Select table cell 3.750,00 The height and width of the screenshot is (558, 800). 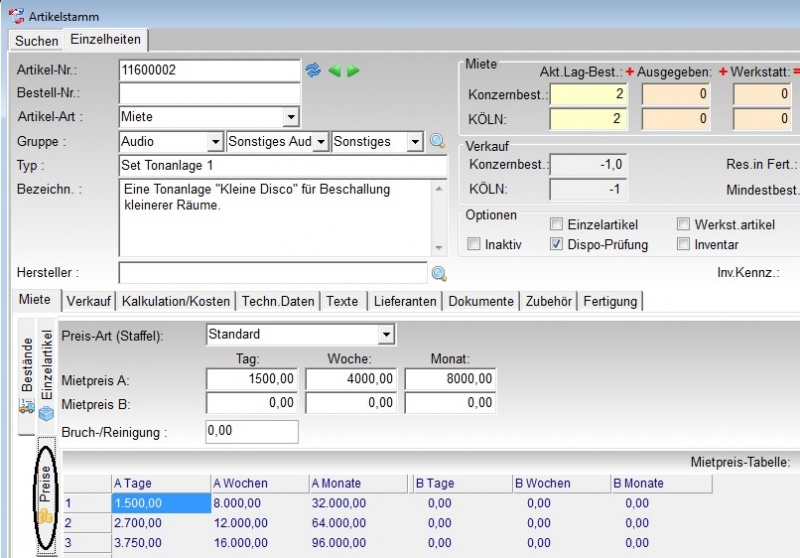coord(161,543)
